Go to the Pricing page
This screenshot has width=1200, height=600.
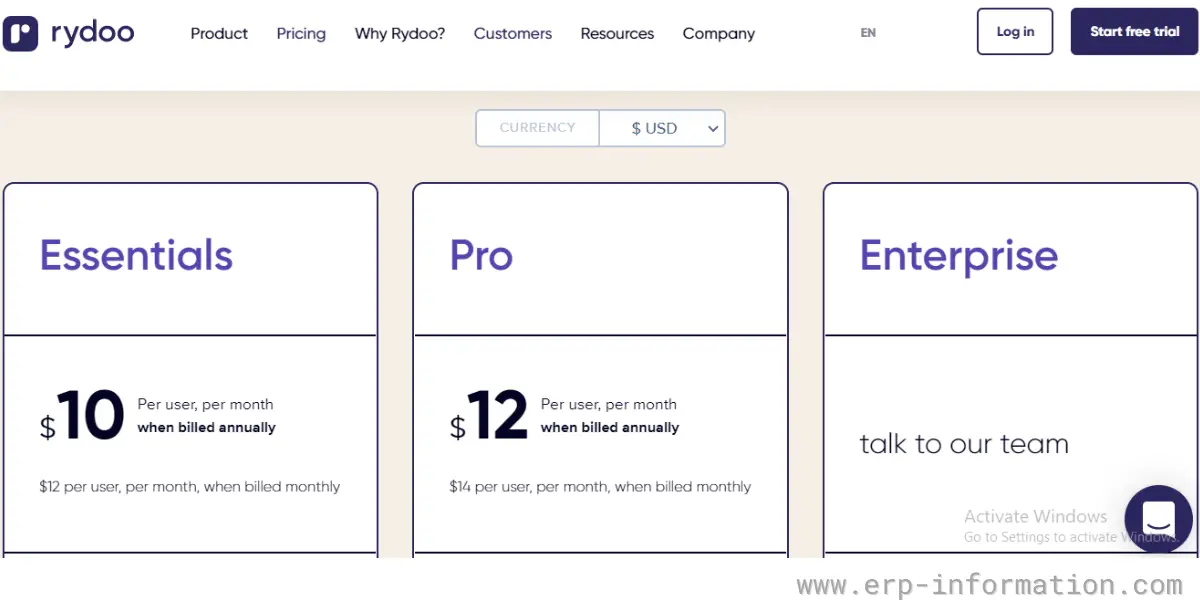coord(301,33)
